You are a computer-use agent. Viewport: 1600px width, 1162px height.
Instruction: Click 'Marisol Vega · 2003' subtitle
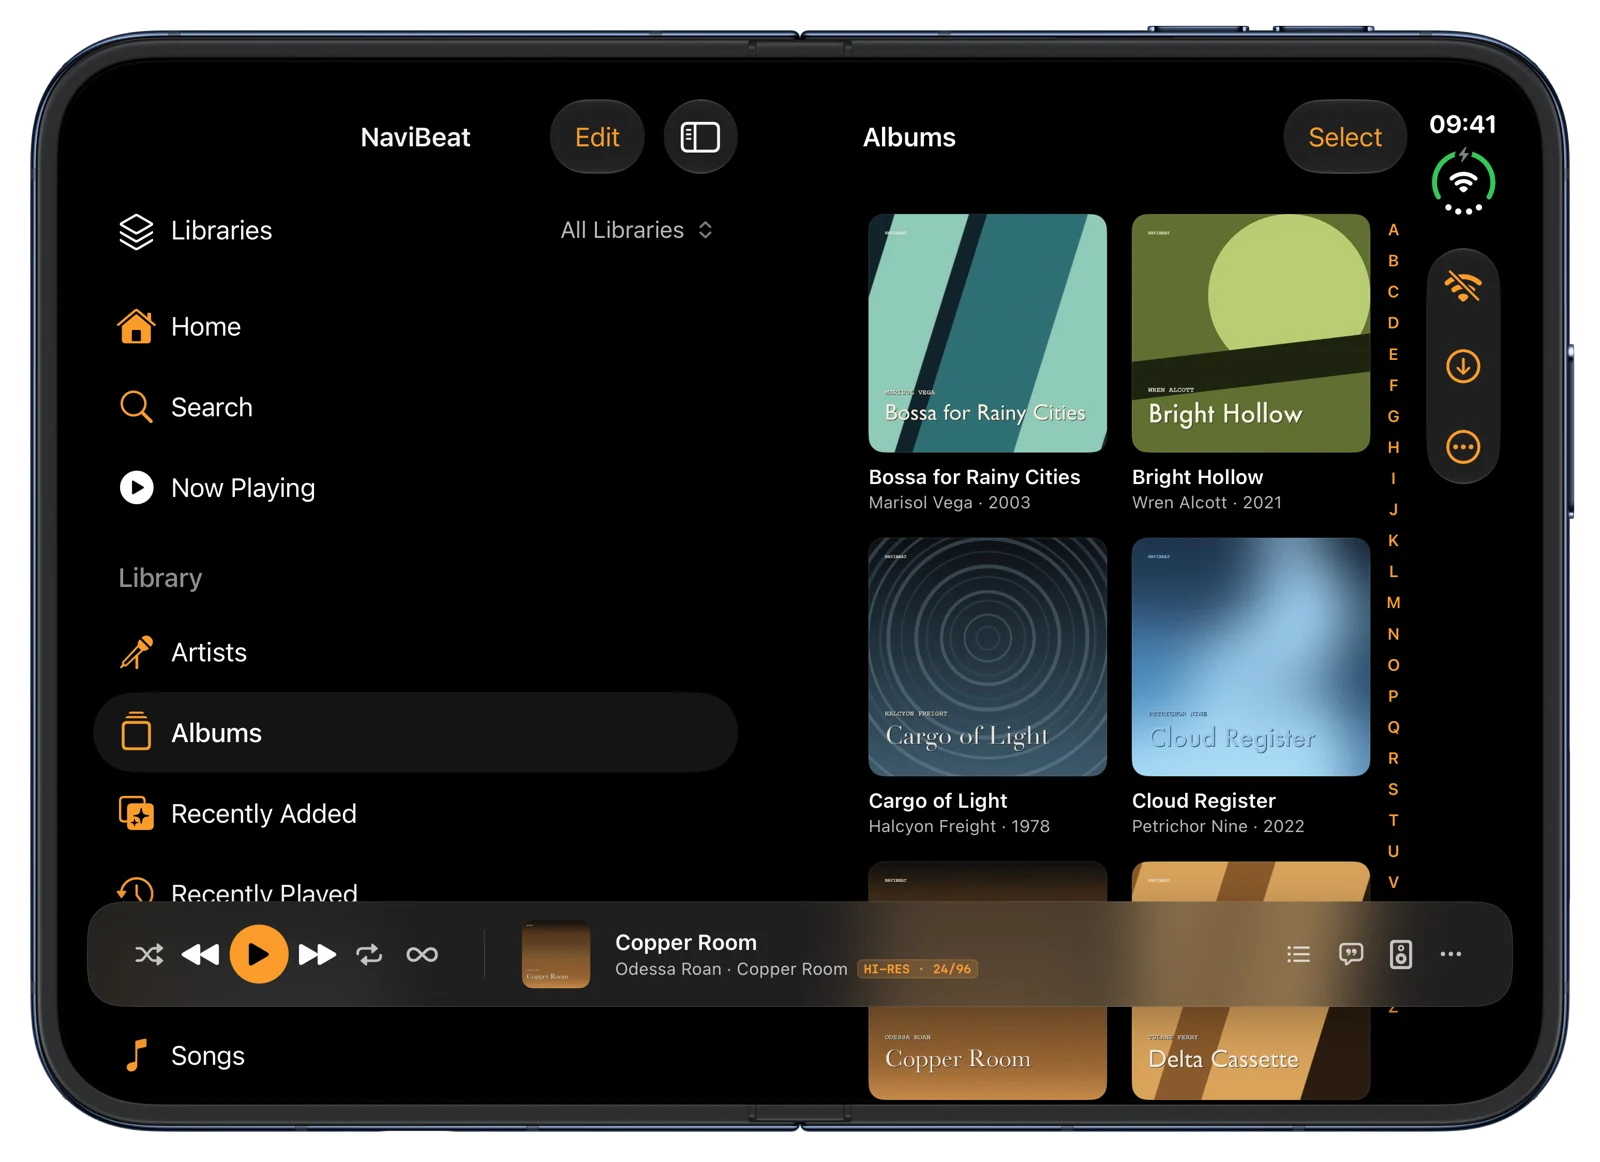click(949, 503)
